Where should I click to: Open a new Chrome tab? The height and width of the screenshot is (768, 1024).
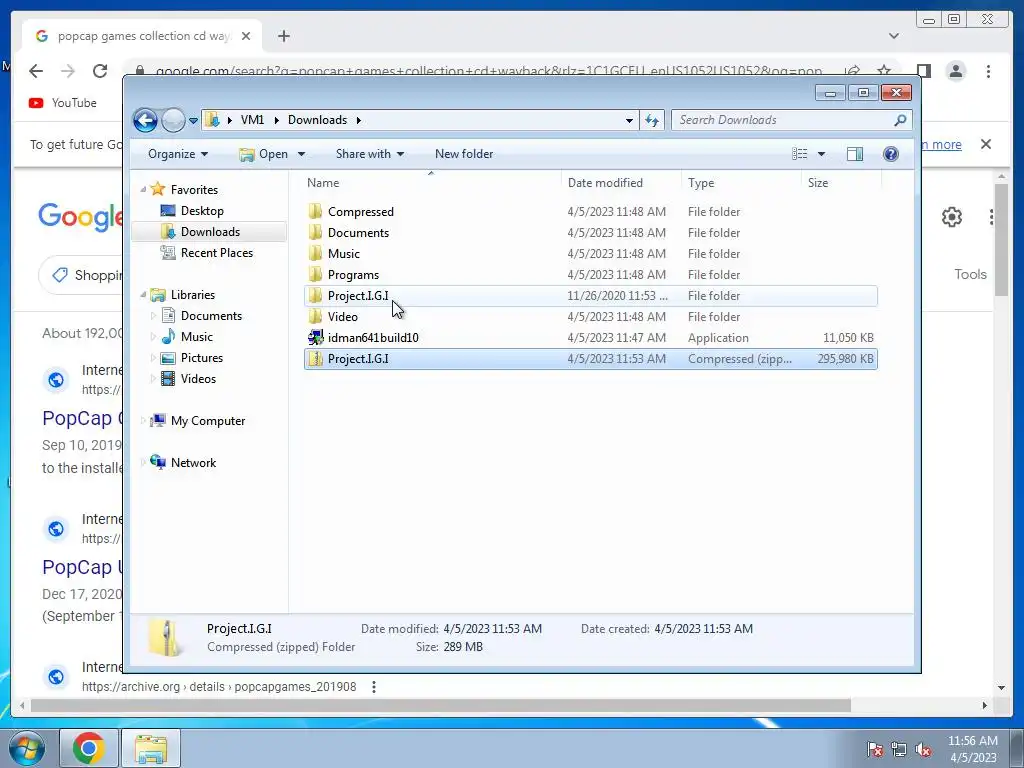pyautogui.click(x=283, y=36)
